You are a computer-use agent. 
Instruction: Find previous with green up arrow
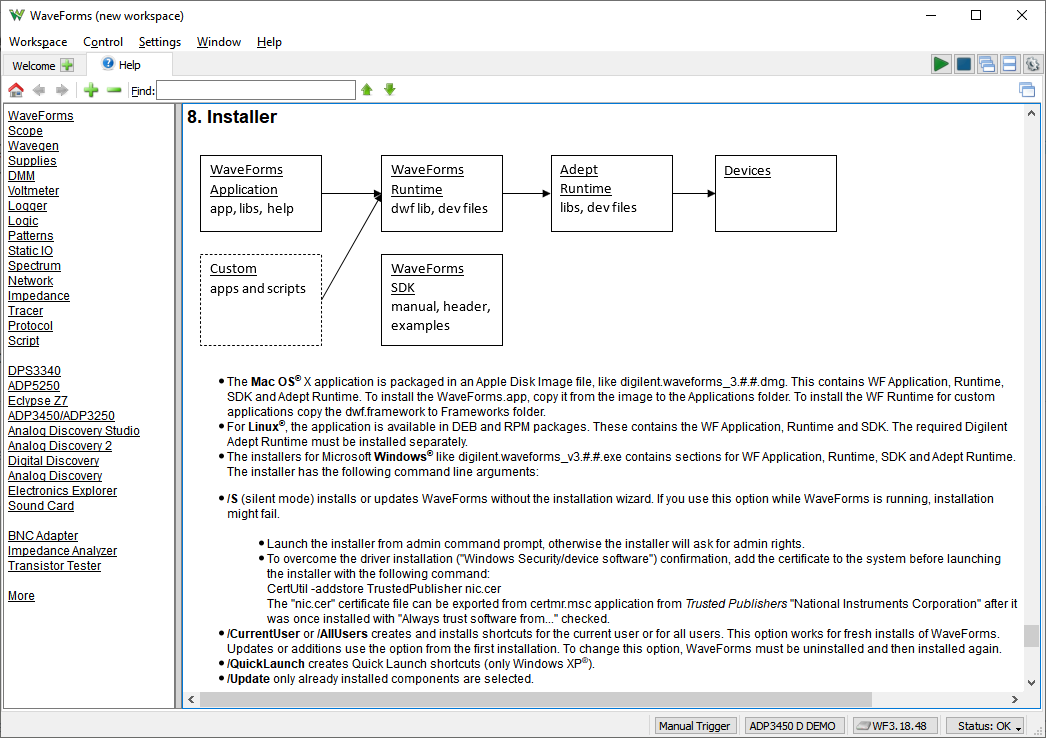click(x=367, y=89)
